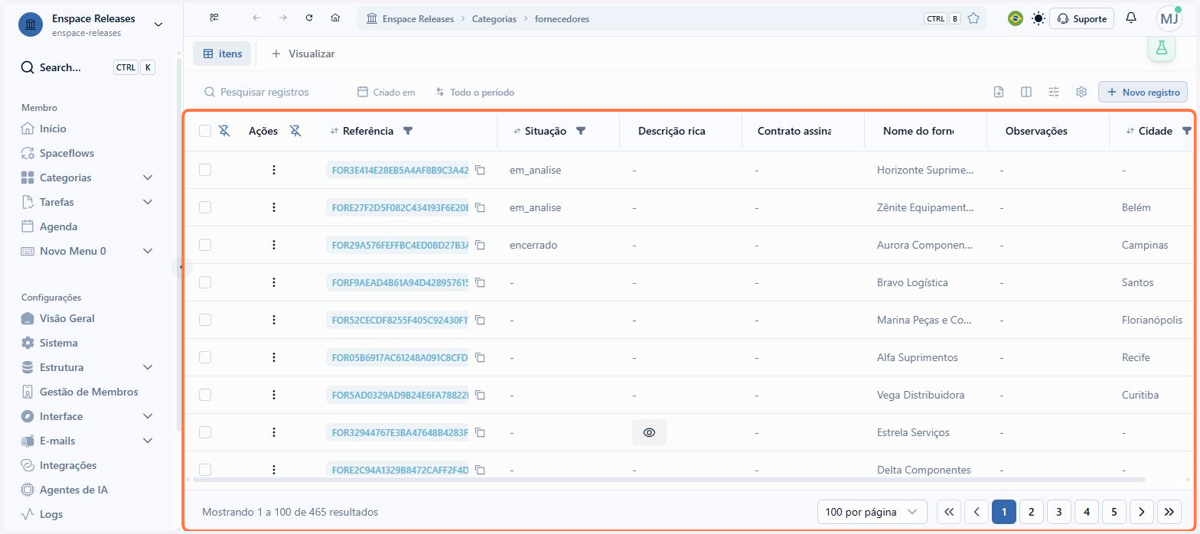Viewport: 1200px width, 534px height.
Task: Check the Vega Distribuidora row checkbox
Action: (205, 395)
